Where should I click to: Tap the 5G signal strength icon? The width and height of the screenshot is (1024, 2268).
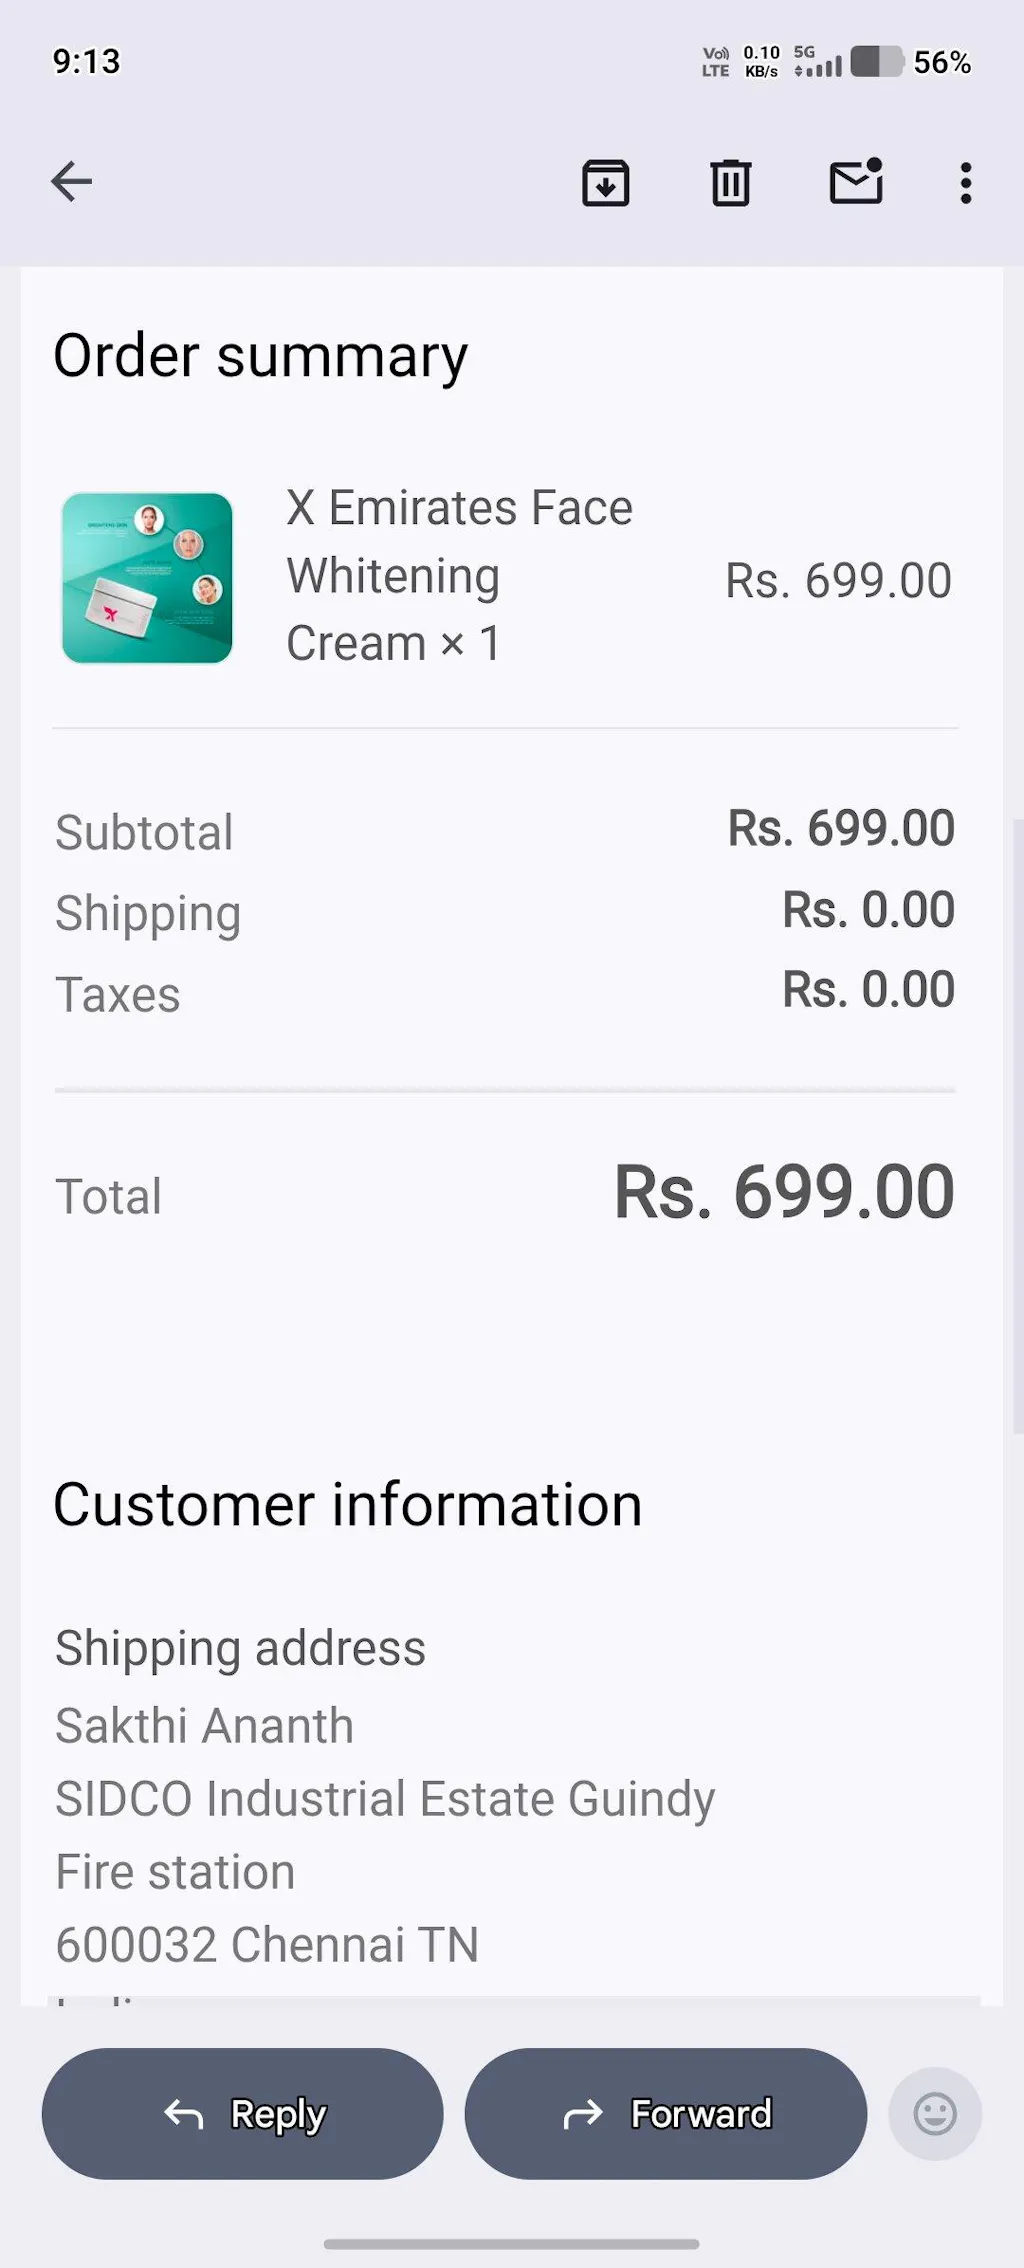817,62
